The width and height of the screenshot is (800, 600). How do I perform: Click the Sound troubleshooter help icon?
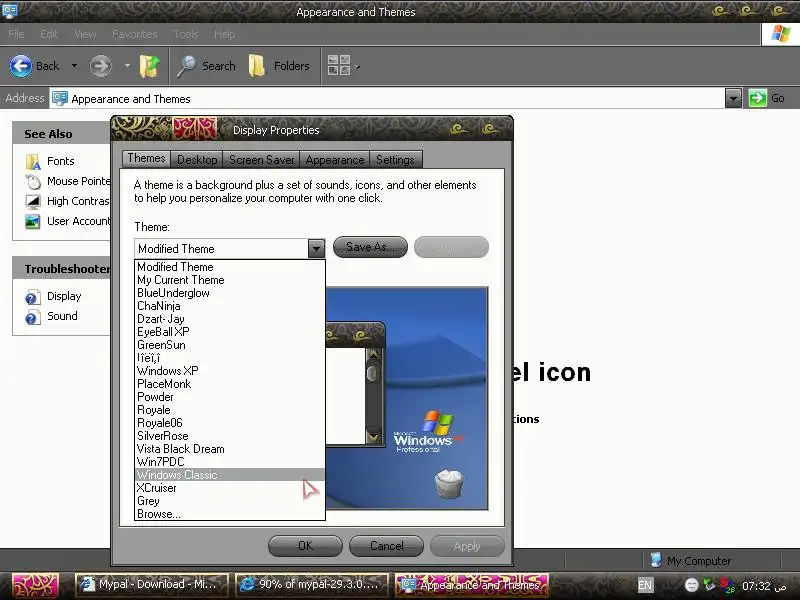tap(32, 317)
